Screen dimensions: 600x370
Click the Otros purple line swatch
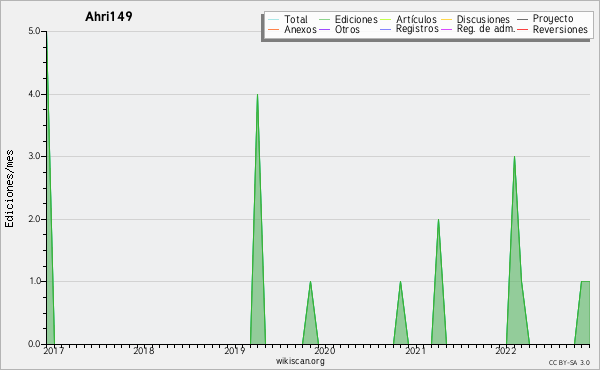(324, 29)
